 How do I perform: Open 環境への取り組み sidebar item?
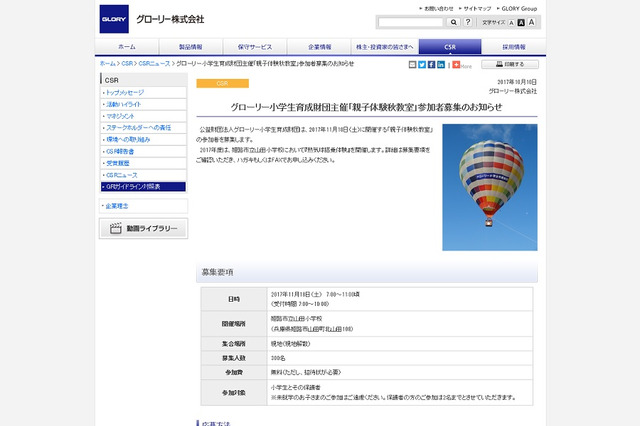coord(143,140)
